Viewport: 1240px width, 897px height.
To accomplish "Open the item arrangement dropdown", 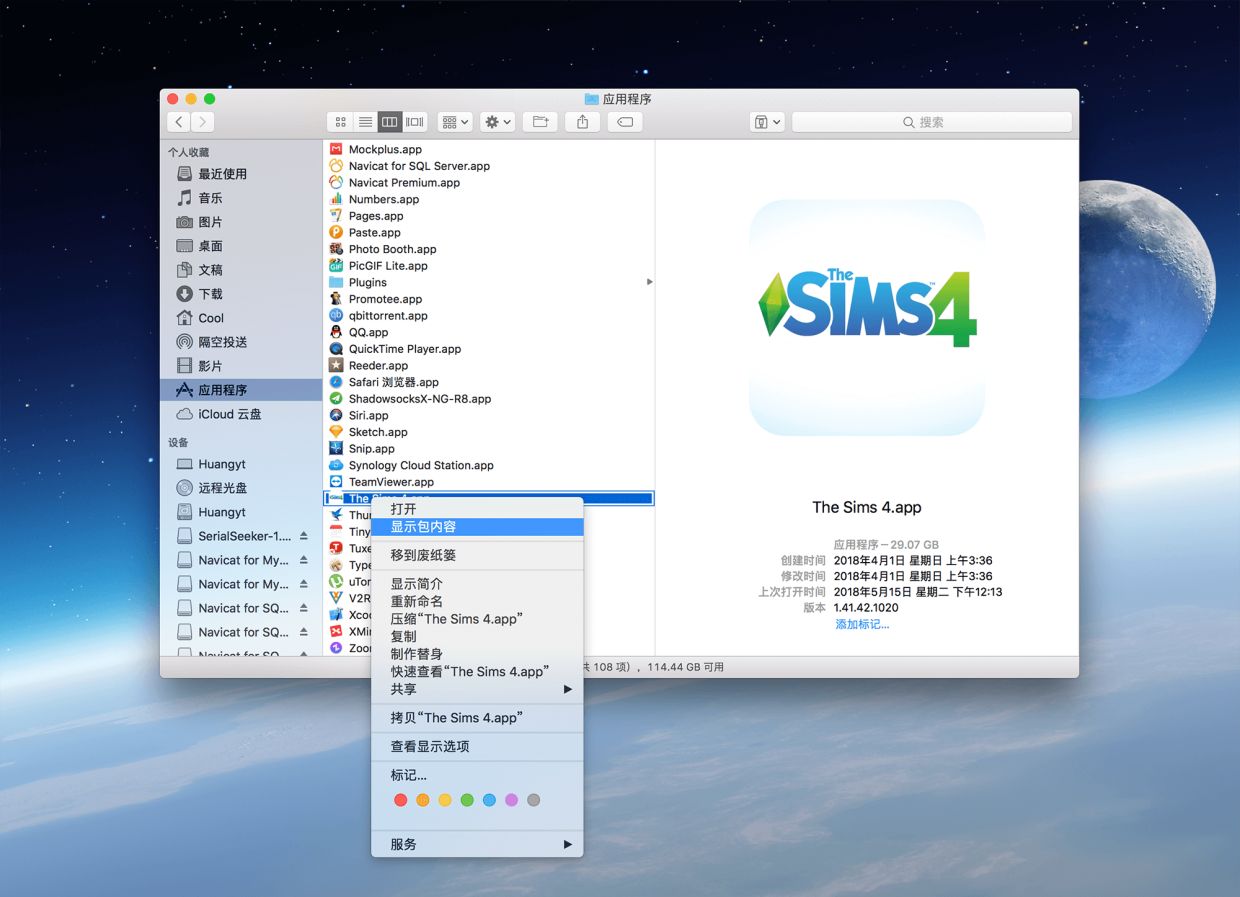I will click(455, 122).
